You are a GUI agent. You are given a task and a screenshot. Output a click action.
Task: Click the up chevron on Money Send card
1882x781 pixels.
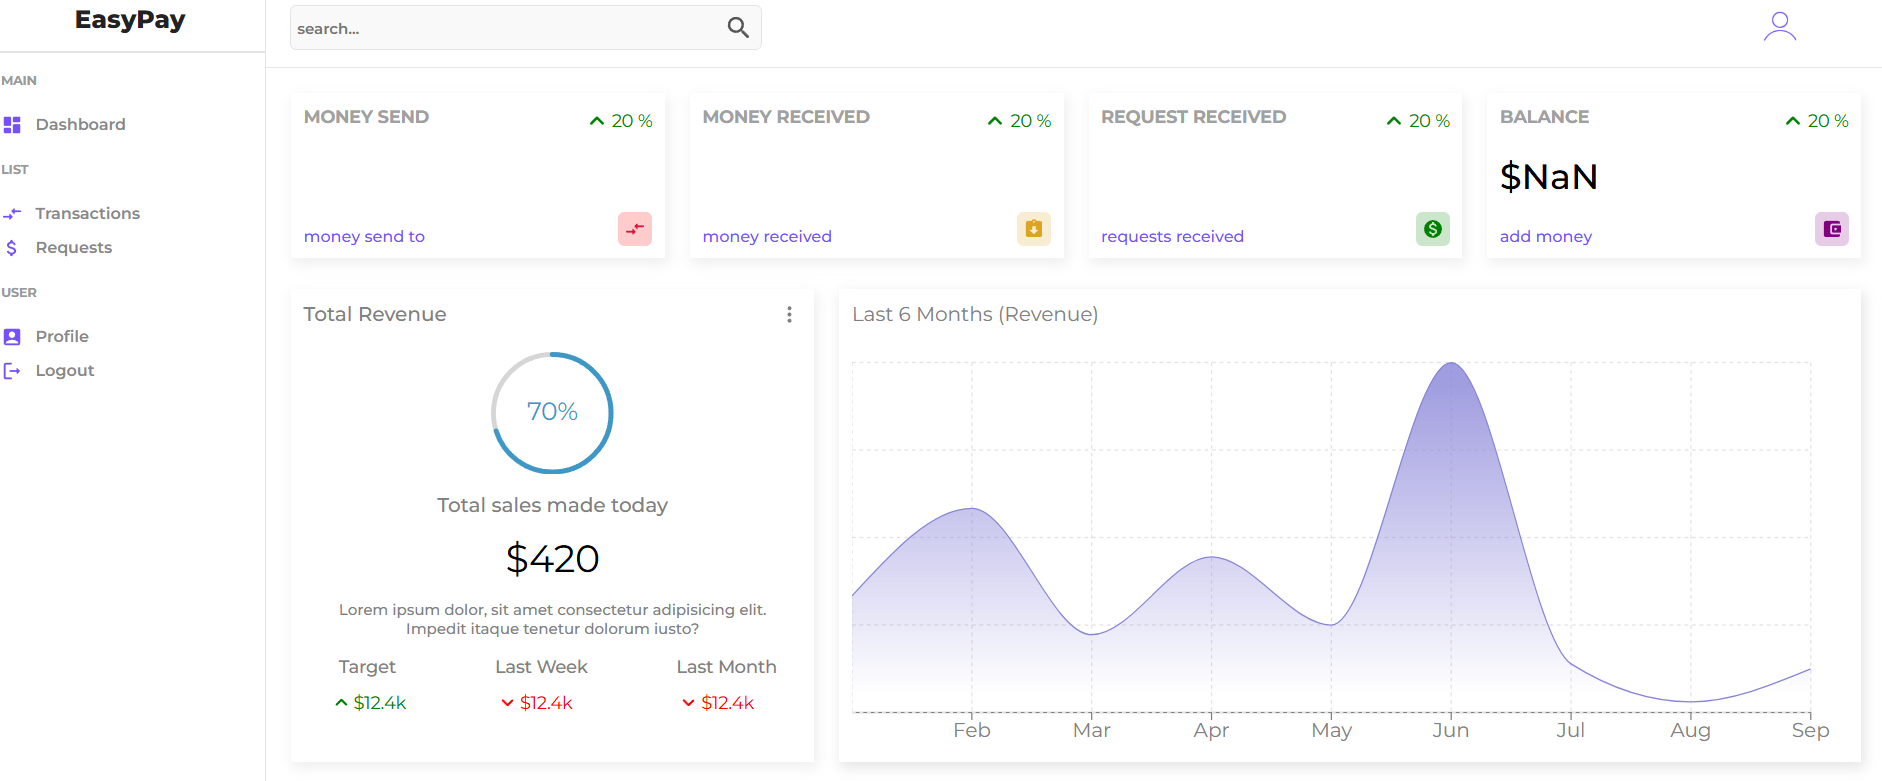pyautogui.click(x=597, y=121)
